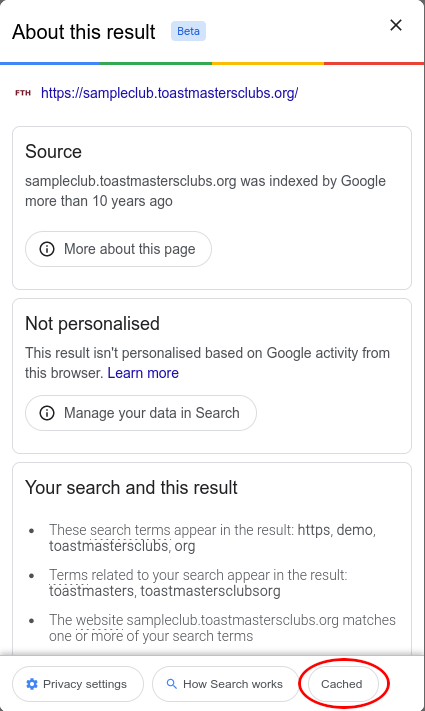The width and height of the screenshot is (425, 711).
Task: Close the About this result panel
Action: (x=396, y=25)
